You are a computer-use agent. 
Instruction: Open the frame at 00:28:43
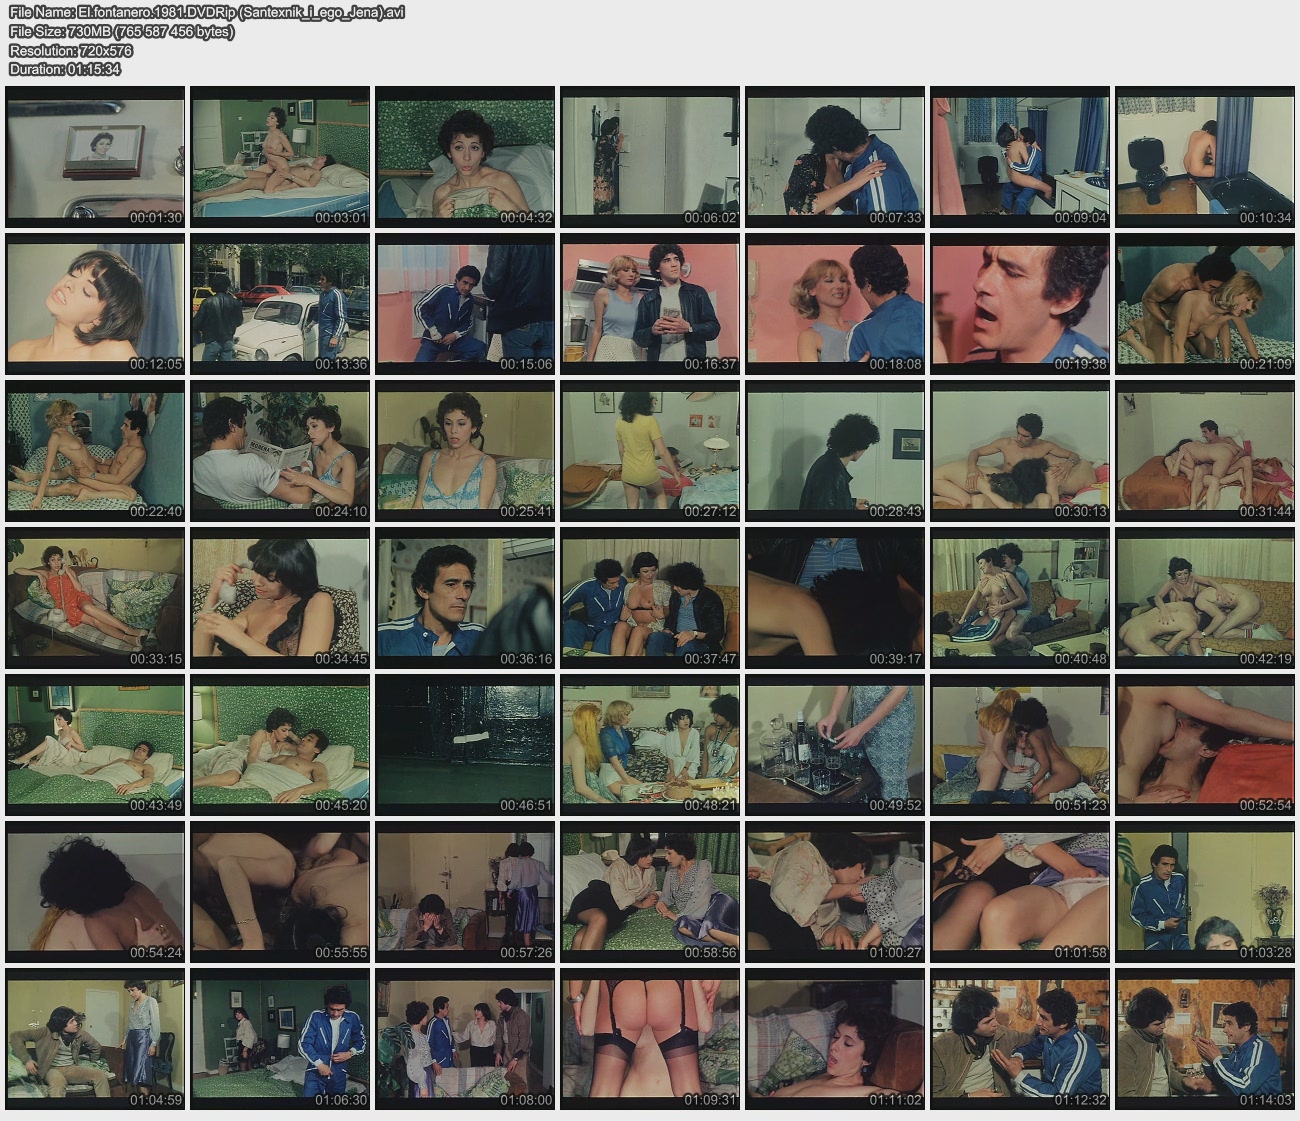(x=835, y=451)
